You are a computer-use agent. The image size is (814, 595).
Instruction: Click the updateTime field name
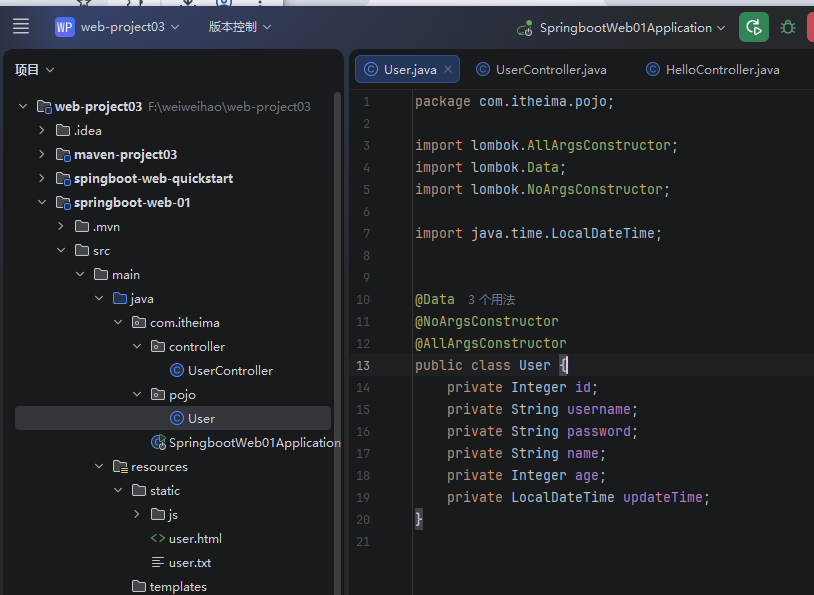coord(662,497)
